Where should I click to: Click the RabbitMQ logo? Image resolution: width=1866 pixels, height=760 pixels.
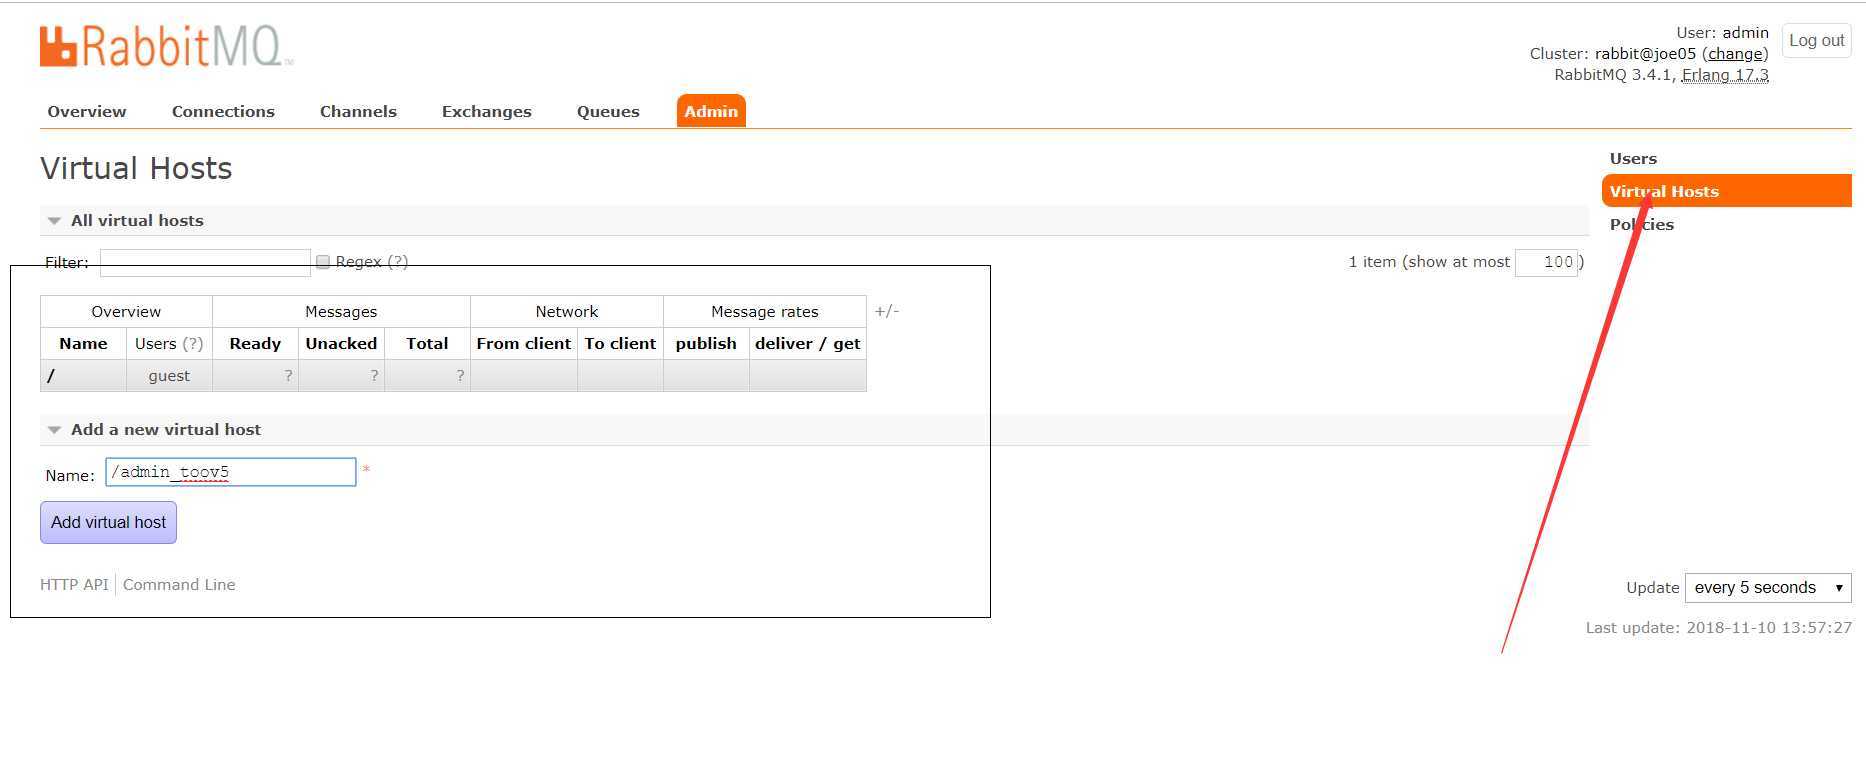coord(166,46)
